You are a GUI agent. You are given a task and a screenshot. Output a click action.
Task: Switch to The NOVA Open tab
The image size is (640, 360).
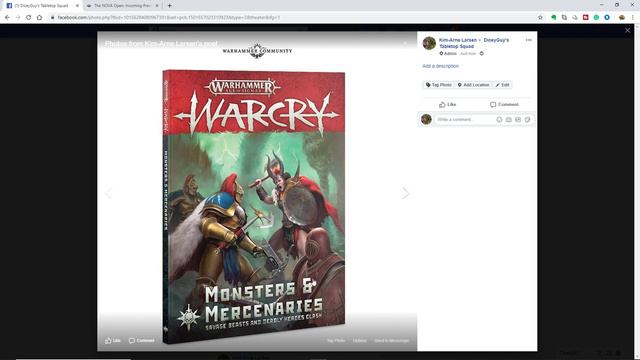pyautogui.click(x=122, y=6)
